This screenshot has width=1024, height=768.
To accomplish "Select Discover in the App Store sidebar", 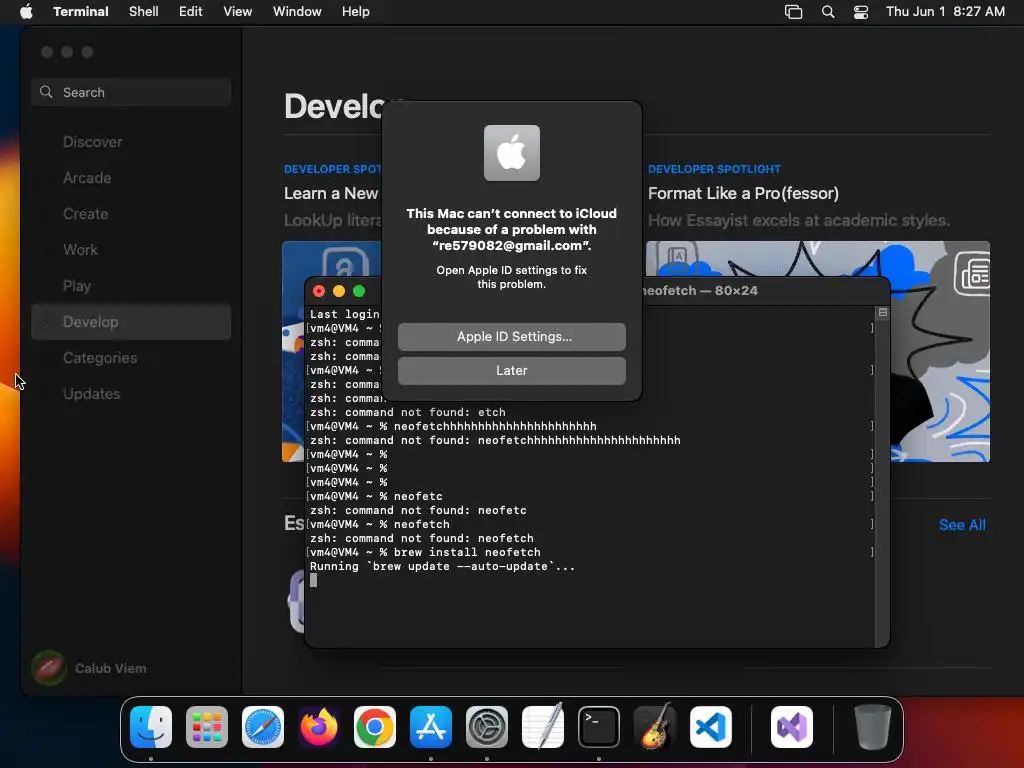I will click(131, 142).
